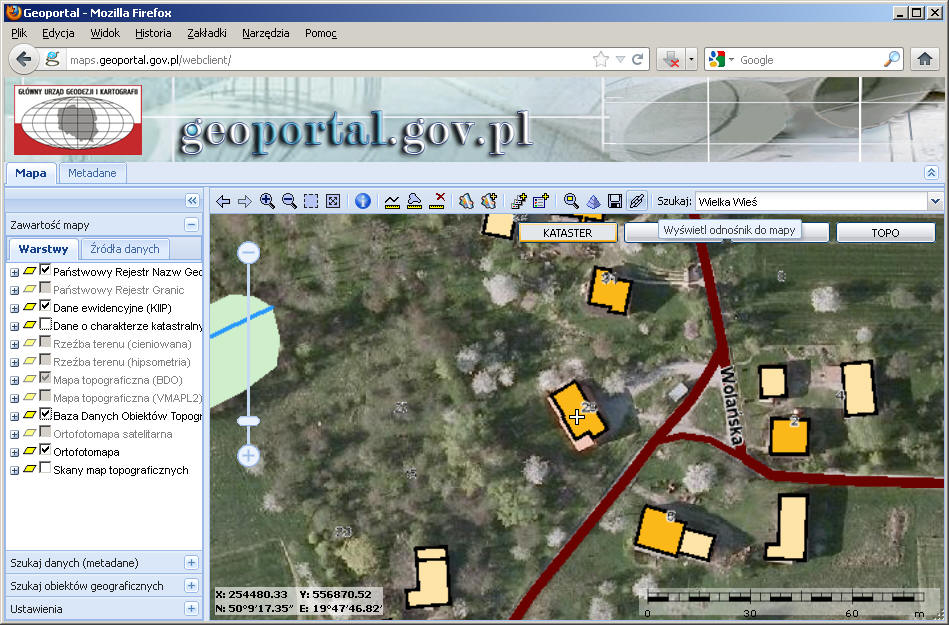Toggle Rzeźba terenu (hipsometria) checkbox

45,360
